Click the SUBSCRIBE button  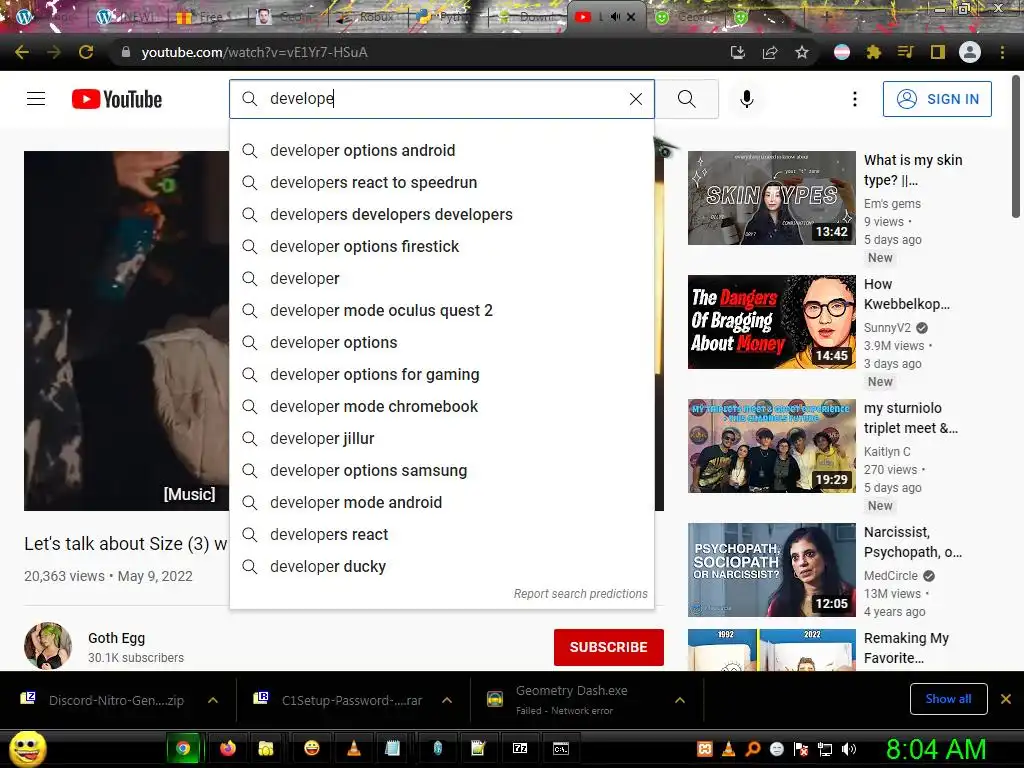609,647
